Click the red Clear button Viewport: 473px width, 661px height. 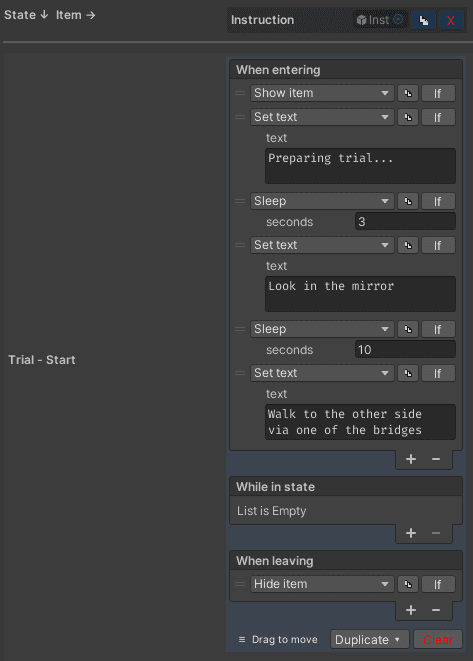coord(438,640)
